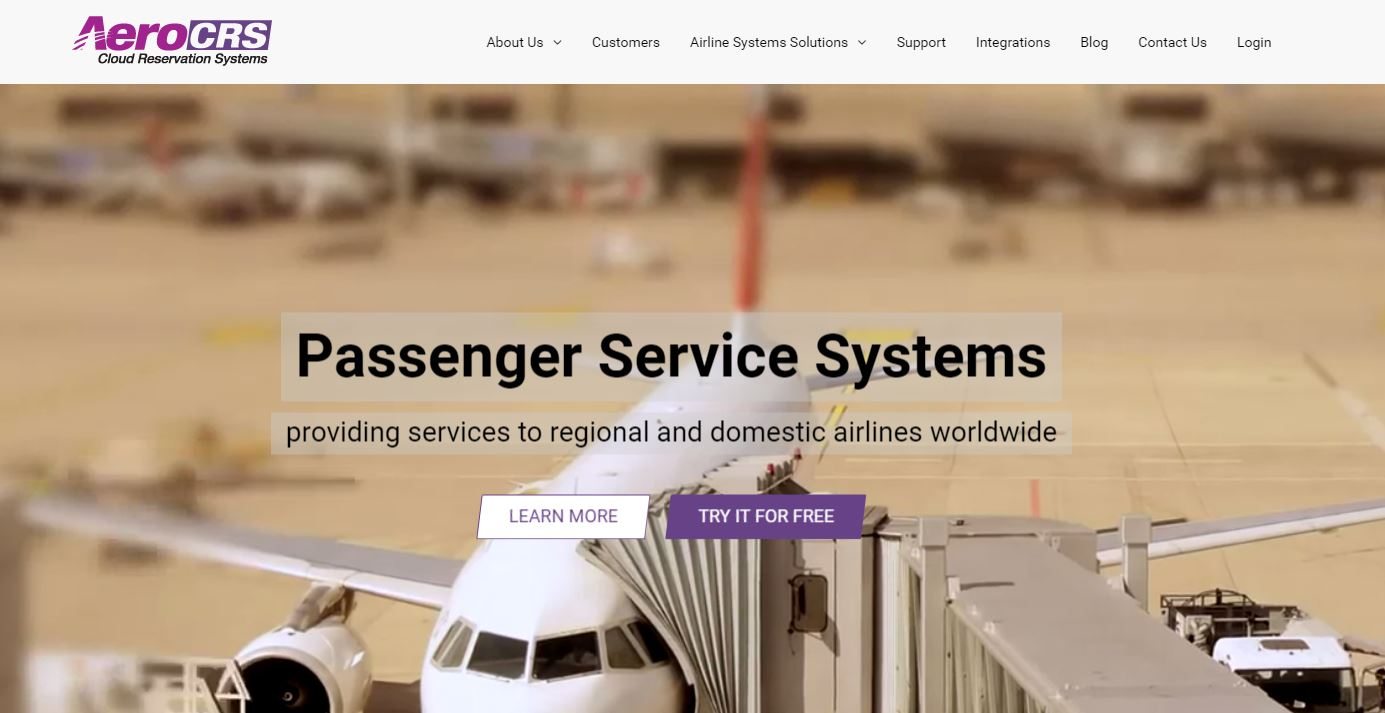Image resolution: width=1385 pixels, height=713 pixels.
Task: Expand the Airline Systems Solutions chevron
Action: [862, 43]
